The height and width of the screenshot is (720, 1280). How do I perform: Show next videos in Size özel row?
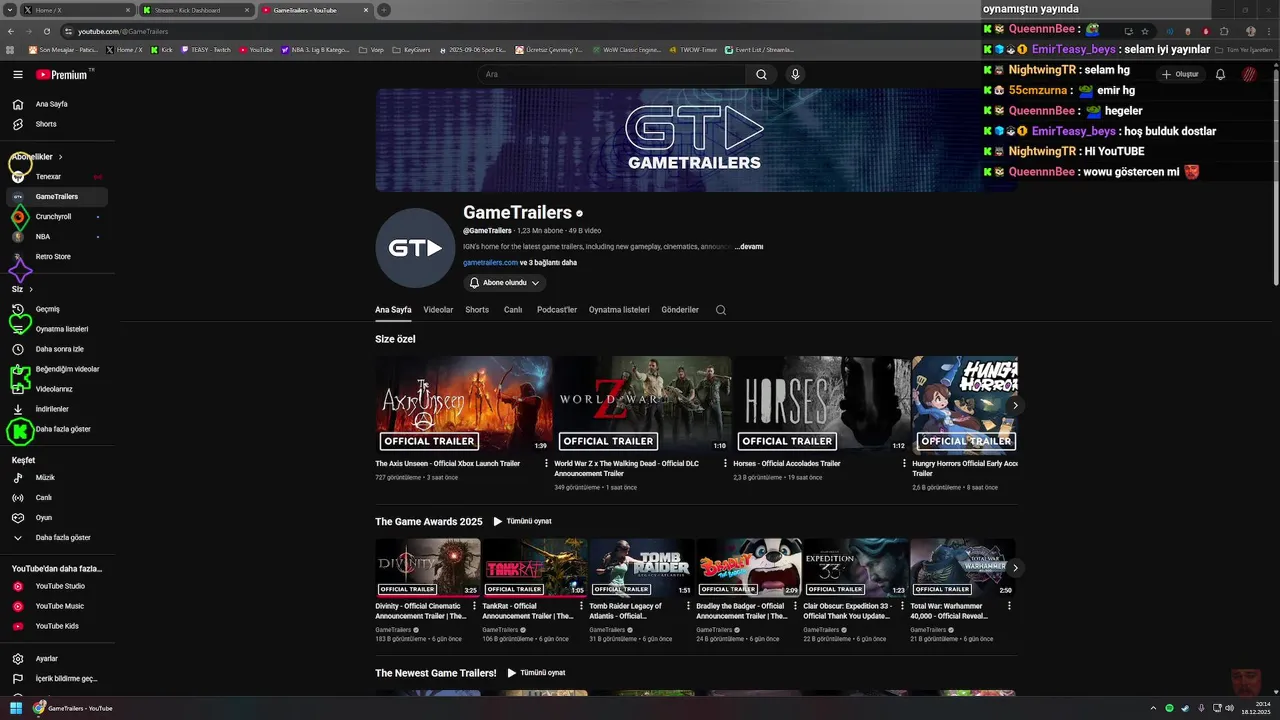click(x=1015, y=405)
